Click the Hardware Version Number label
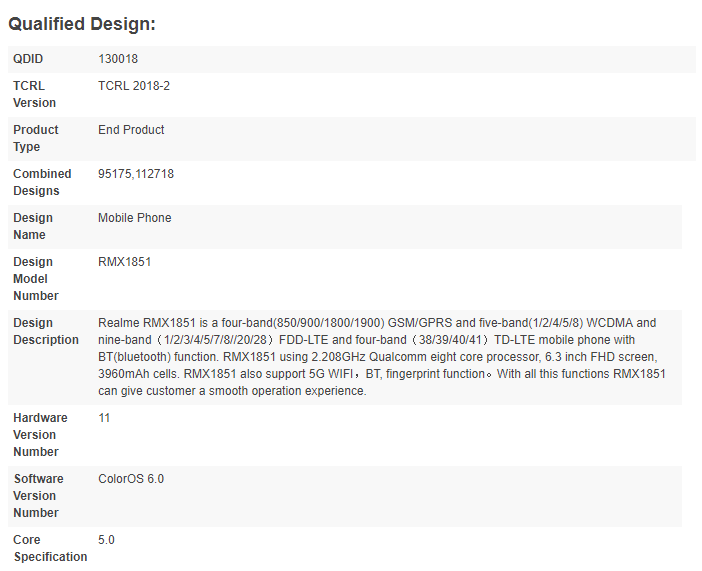The width and height of the screenshot is (702, 571). tap(38, 435)
